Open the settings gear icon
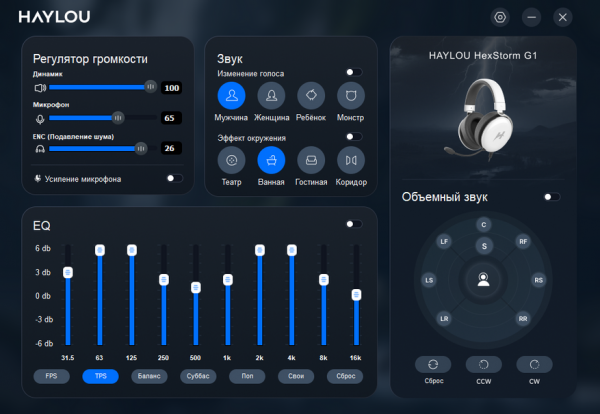The height and width of the screenshot is (414, 600). click(x=500, y=17)
